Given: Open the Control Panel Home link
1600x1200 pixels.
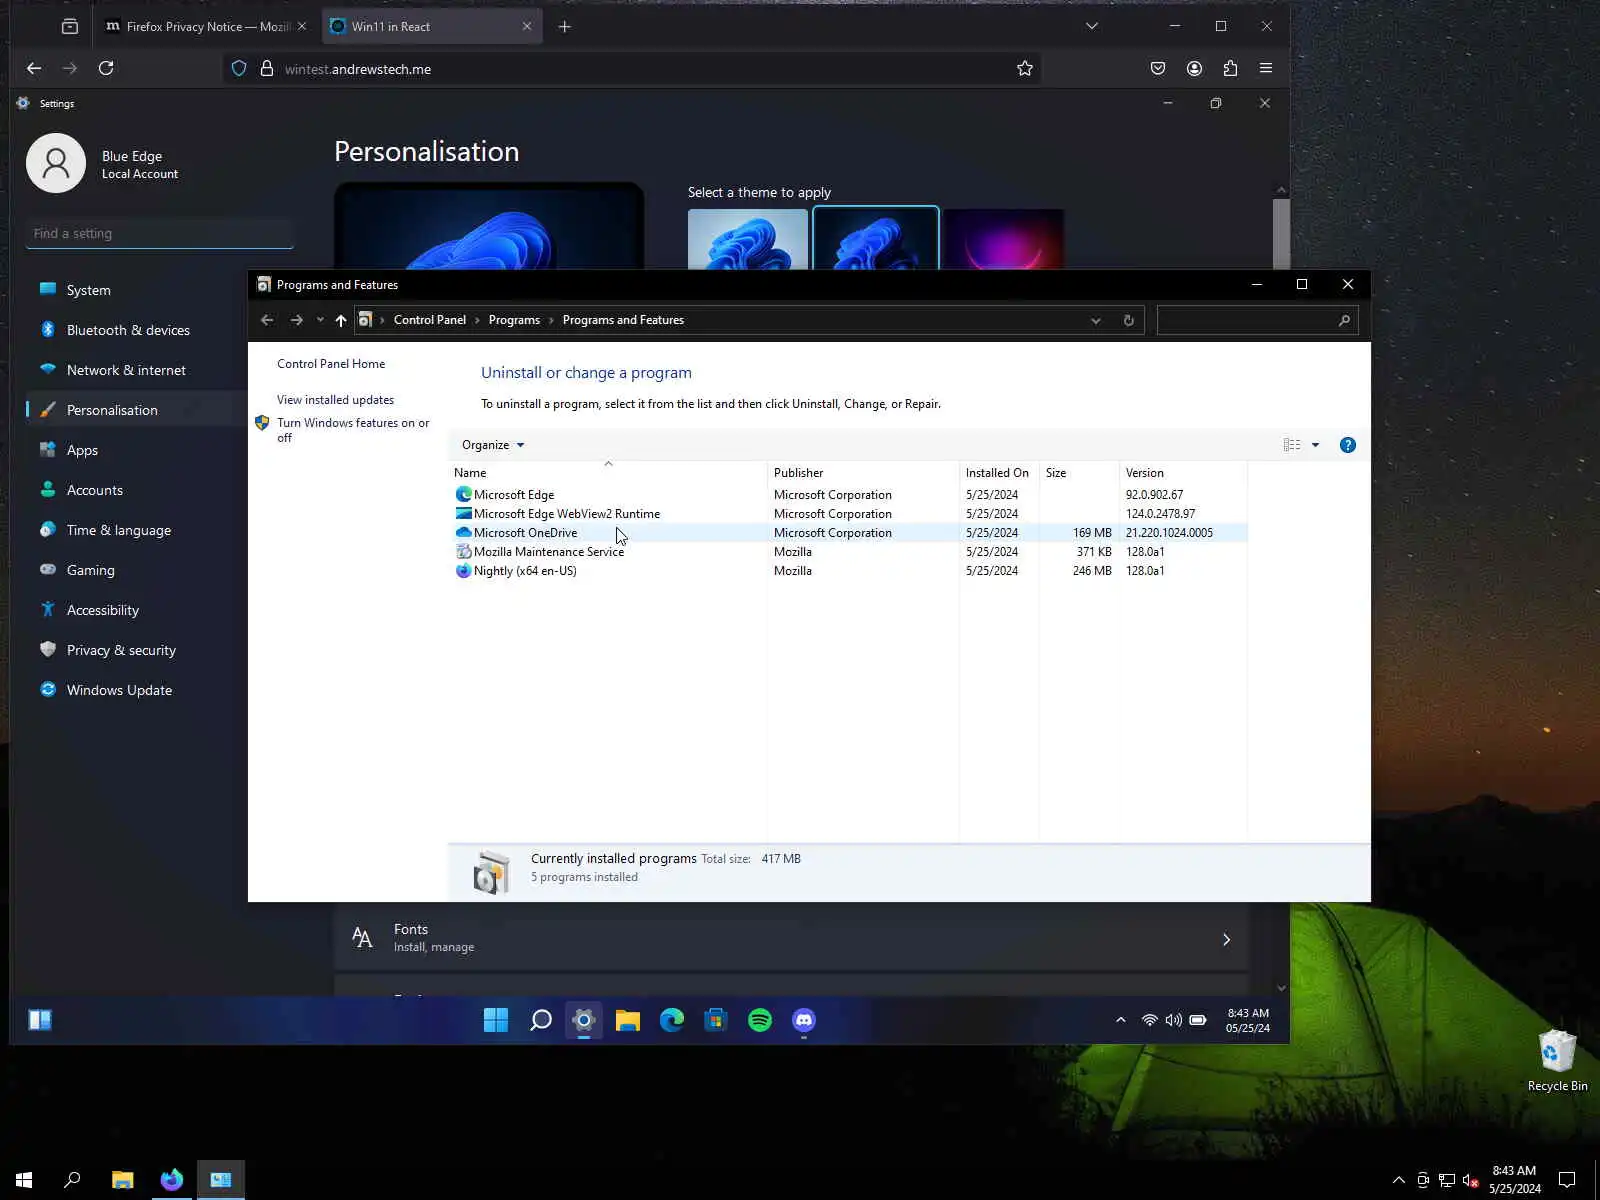Looking at the screenshot, I should point(331,364).
